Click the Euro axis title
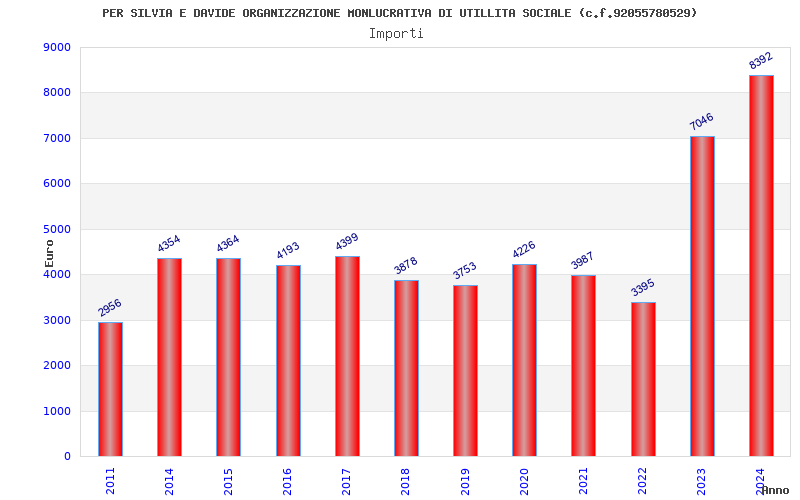Viewport: 800px width, 500px height. (x=49, y=254)
